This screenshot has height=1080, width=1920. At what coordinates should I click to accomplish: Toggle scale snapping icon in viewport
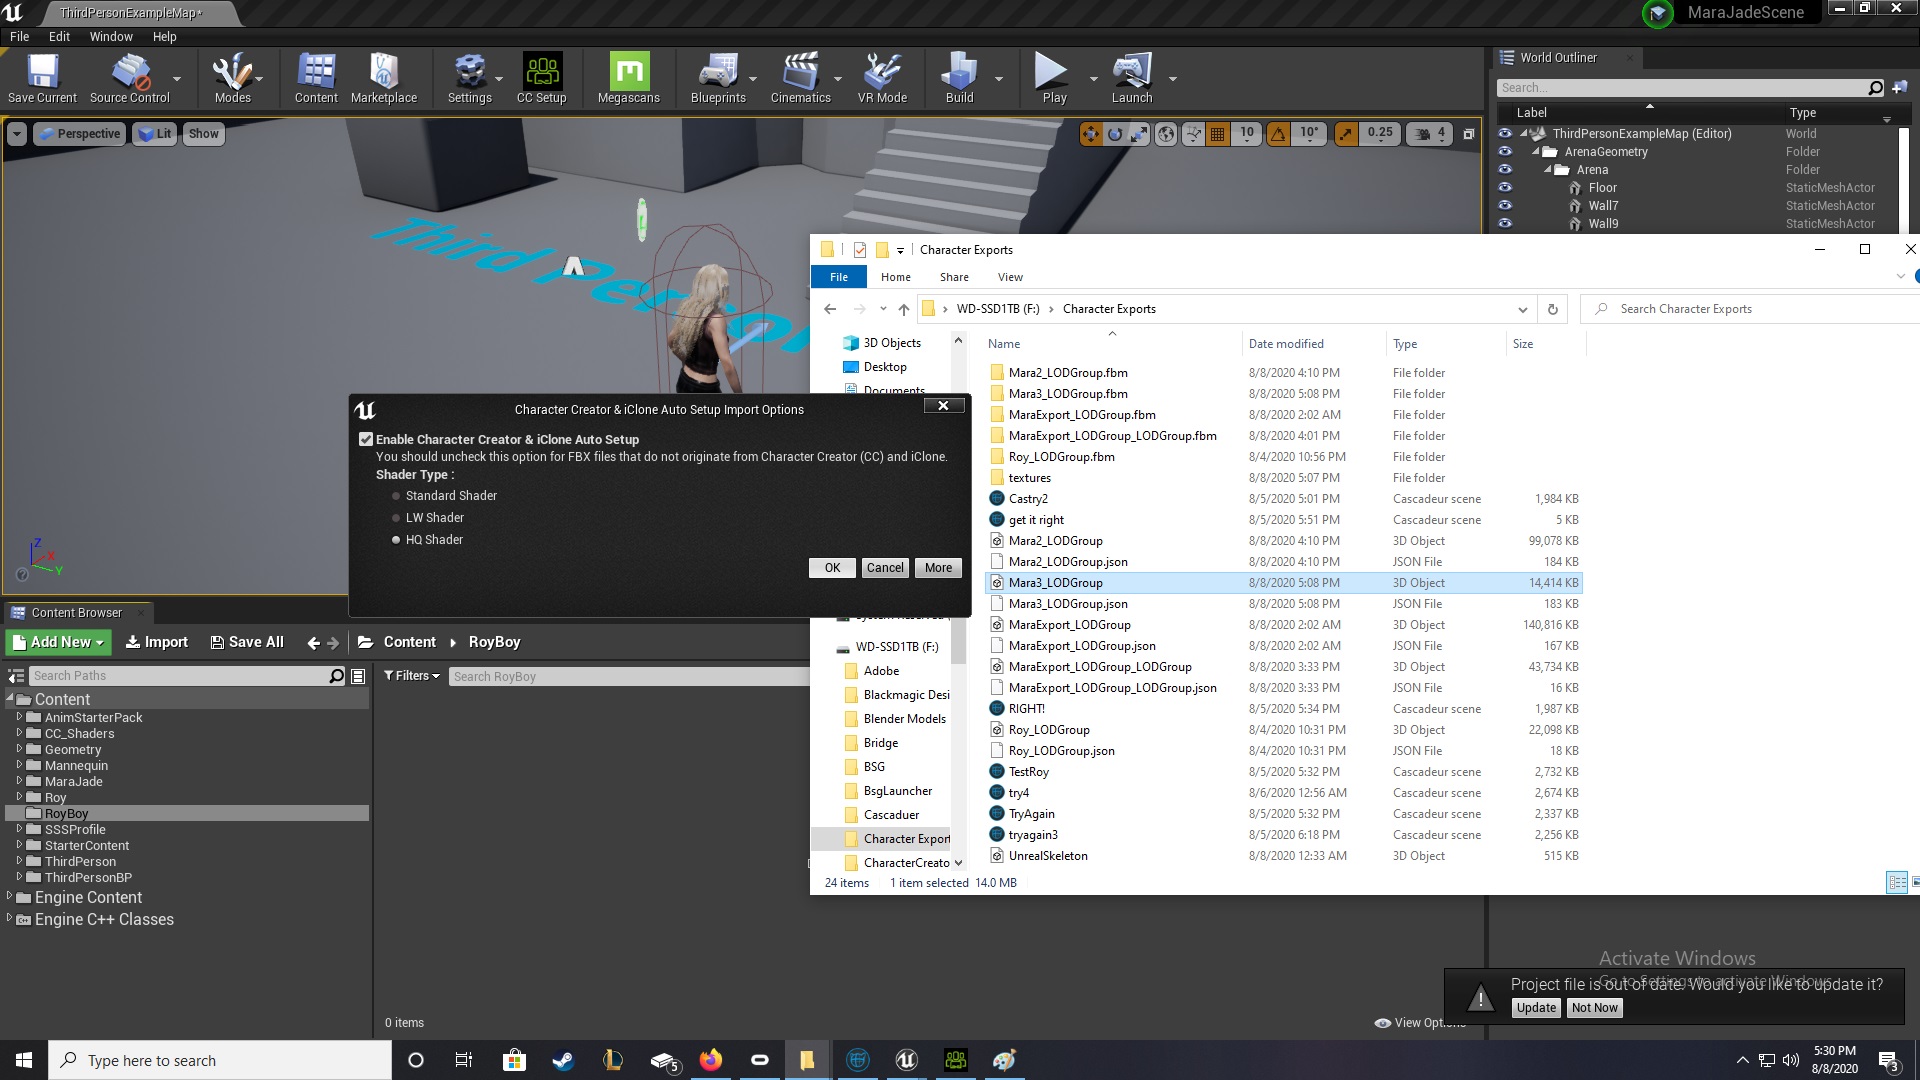[1347, 133]
